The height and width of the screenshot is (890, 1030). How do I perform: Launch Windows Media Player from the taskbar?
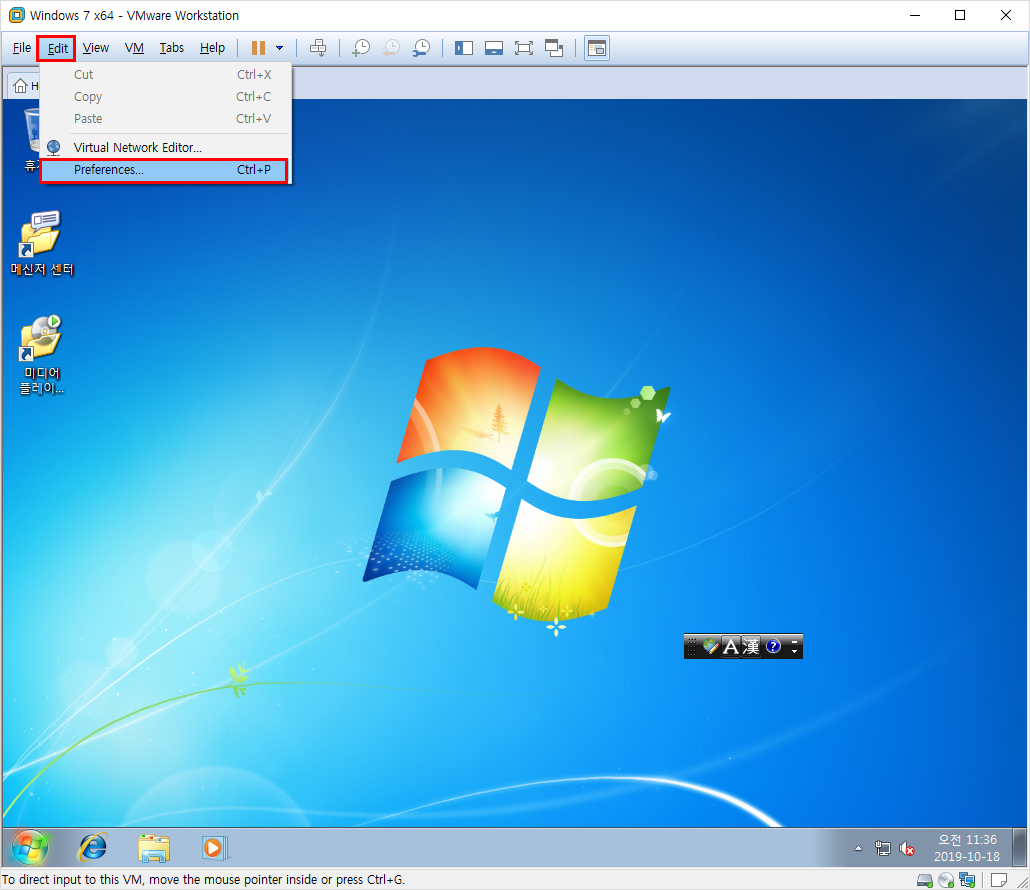point(214,847)
